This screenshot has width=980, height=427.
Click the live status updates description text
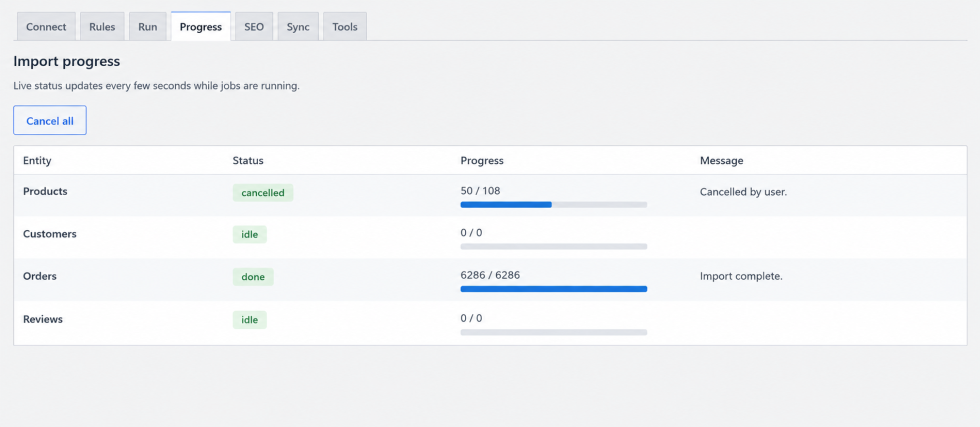[x=156, y=86]
